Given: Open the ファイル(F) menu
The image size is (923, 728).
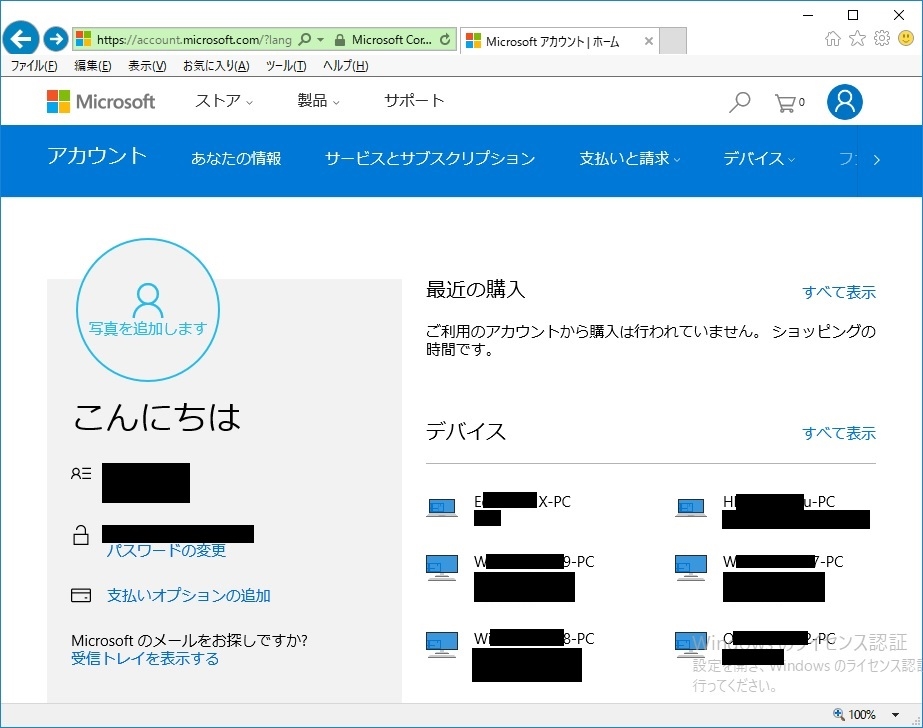Looking at the screenshot, I should tap(34, 66).
